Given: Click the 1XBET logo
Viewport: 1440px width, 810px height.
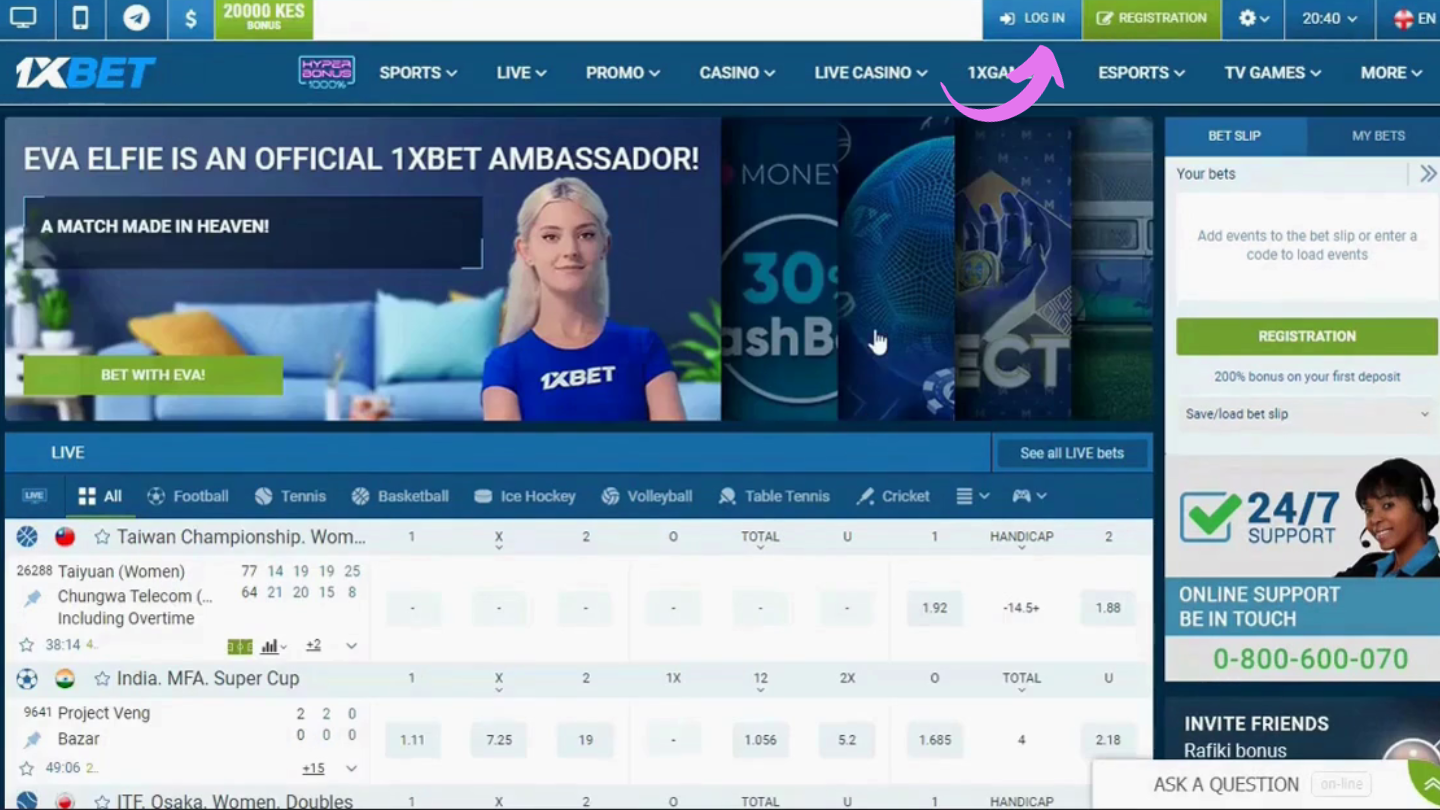Looking at the screenshot, I should coord(85,72).
